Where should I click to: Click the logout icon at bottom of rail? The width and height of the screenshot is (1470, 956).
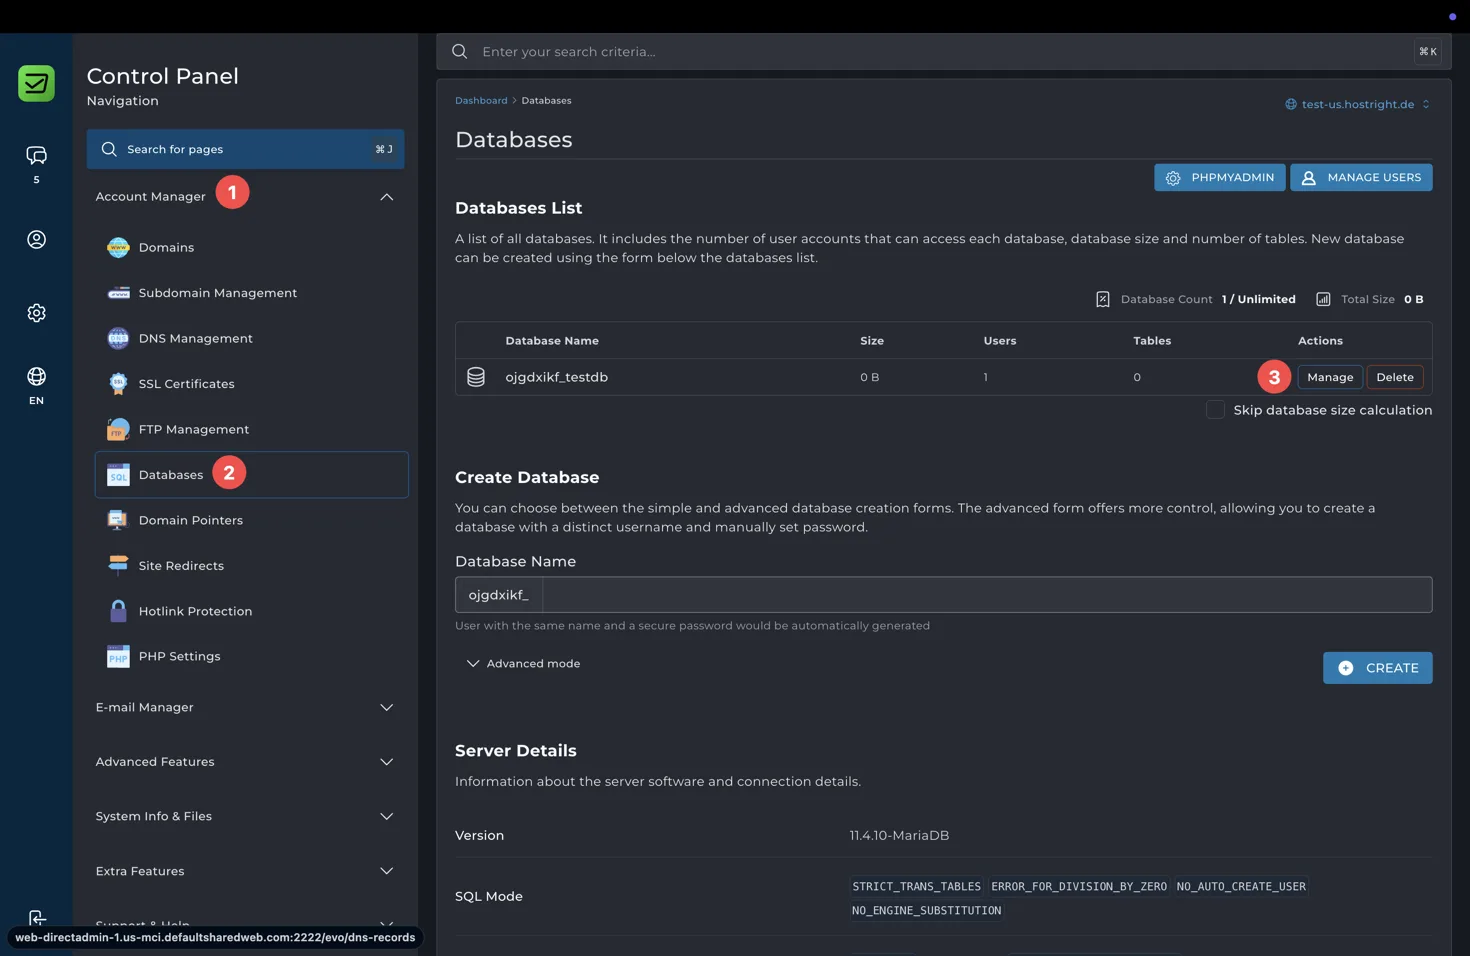pos(36,918)
